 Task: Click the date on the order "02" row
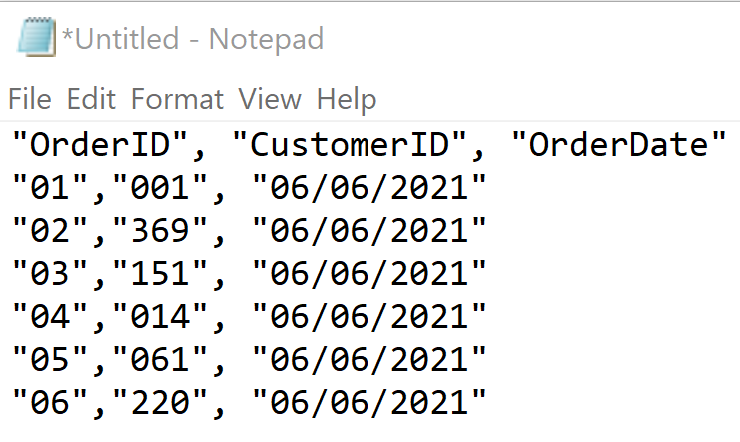[369, 232]
